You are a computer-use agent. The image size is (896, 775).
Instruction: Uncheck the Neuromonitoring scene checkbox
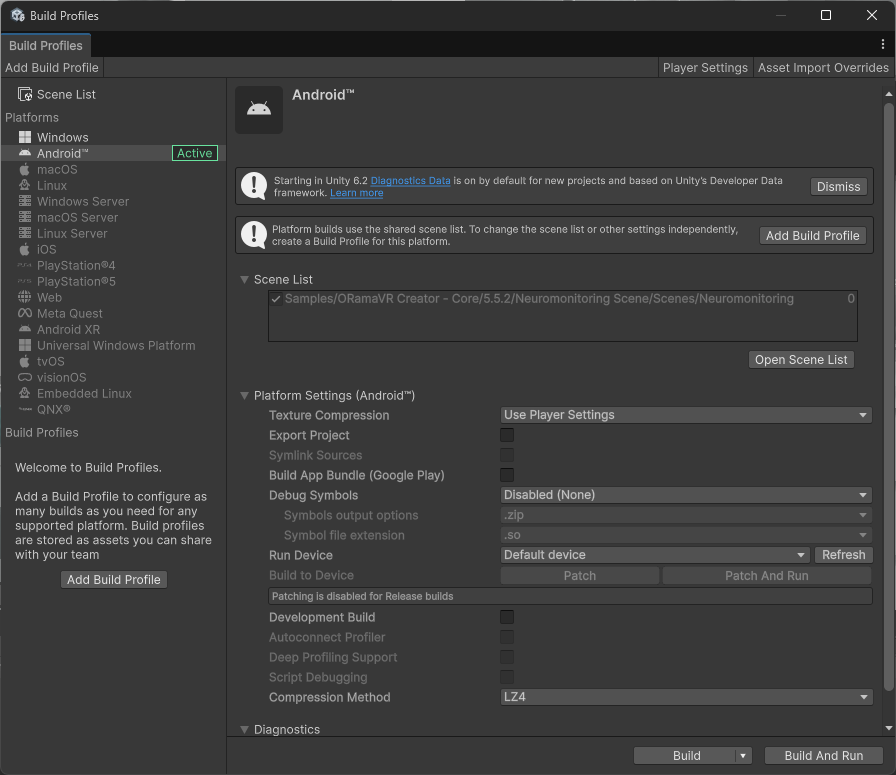(x=276, y=299)
